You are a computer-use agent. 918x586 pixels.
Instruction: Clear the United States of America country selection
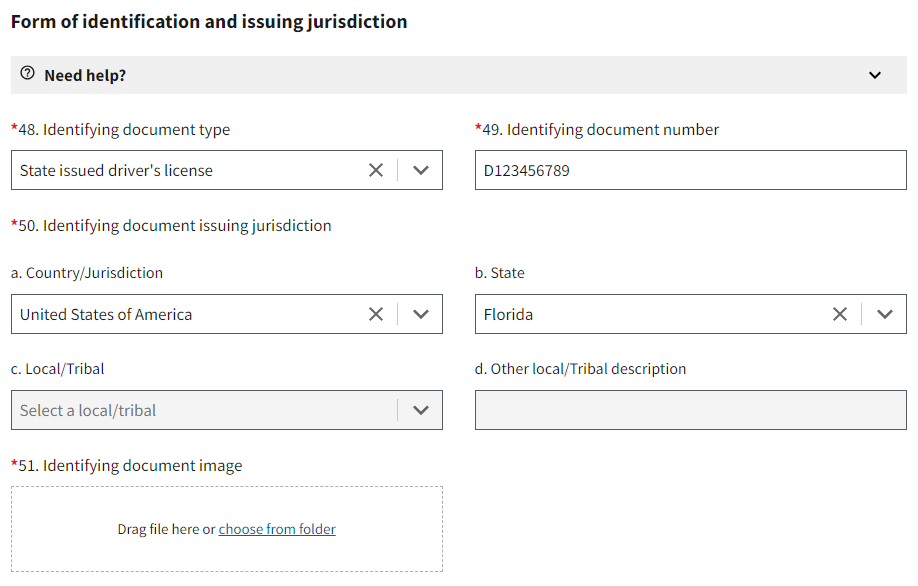pos(376,314)
